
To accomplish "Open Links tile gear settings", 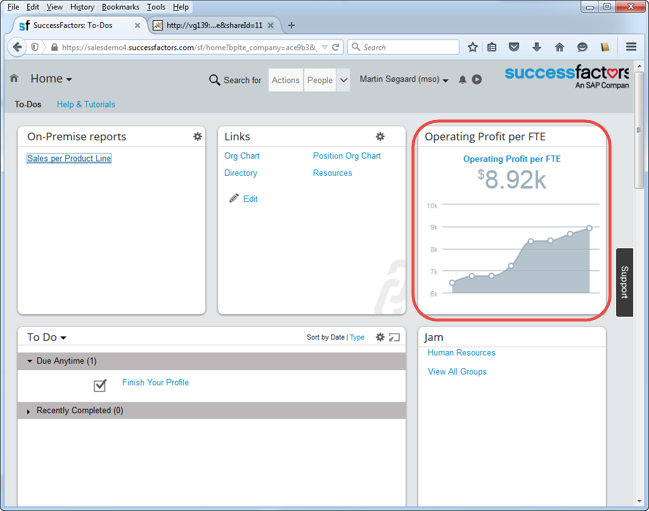I will (x=380, y=137).
